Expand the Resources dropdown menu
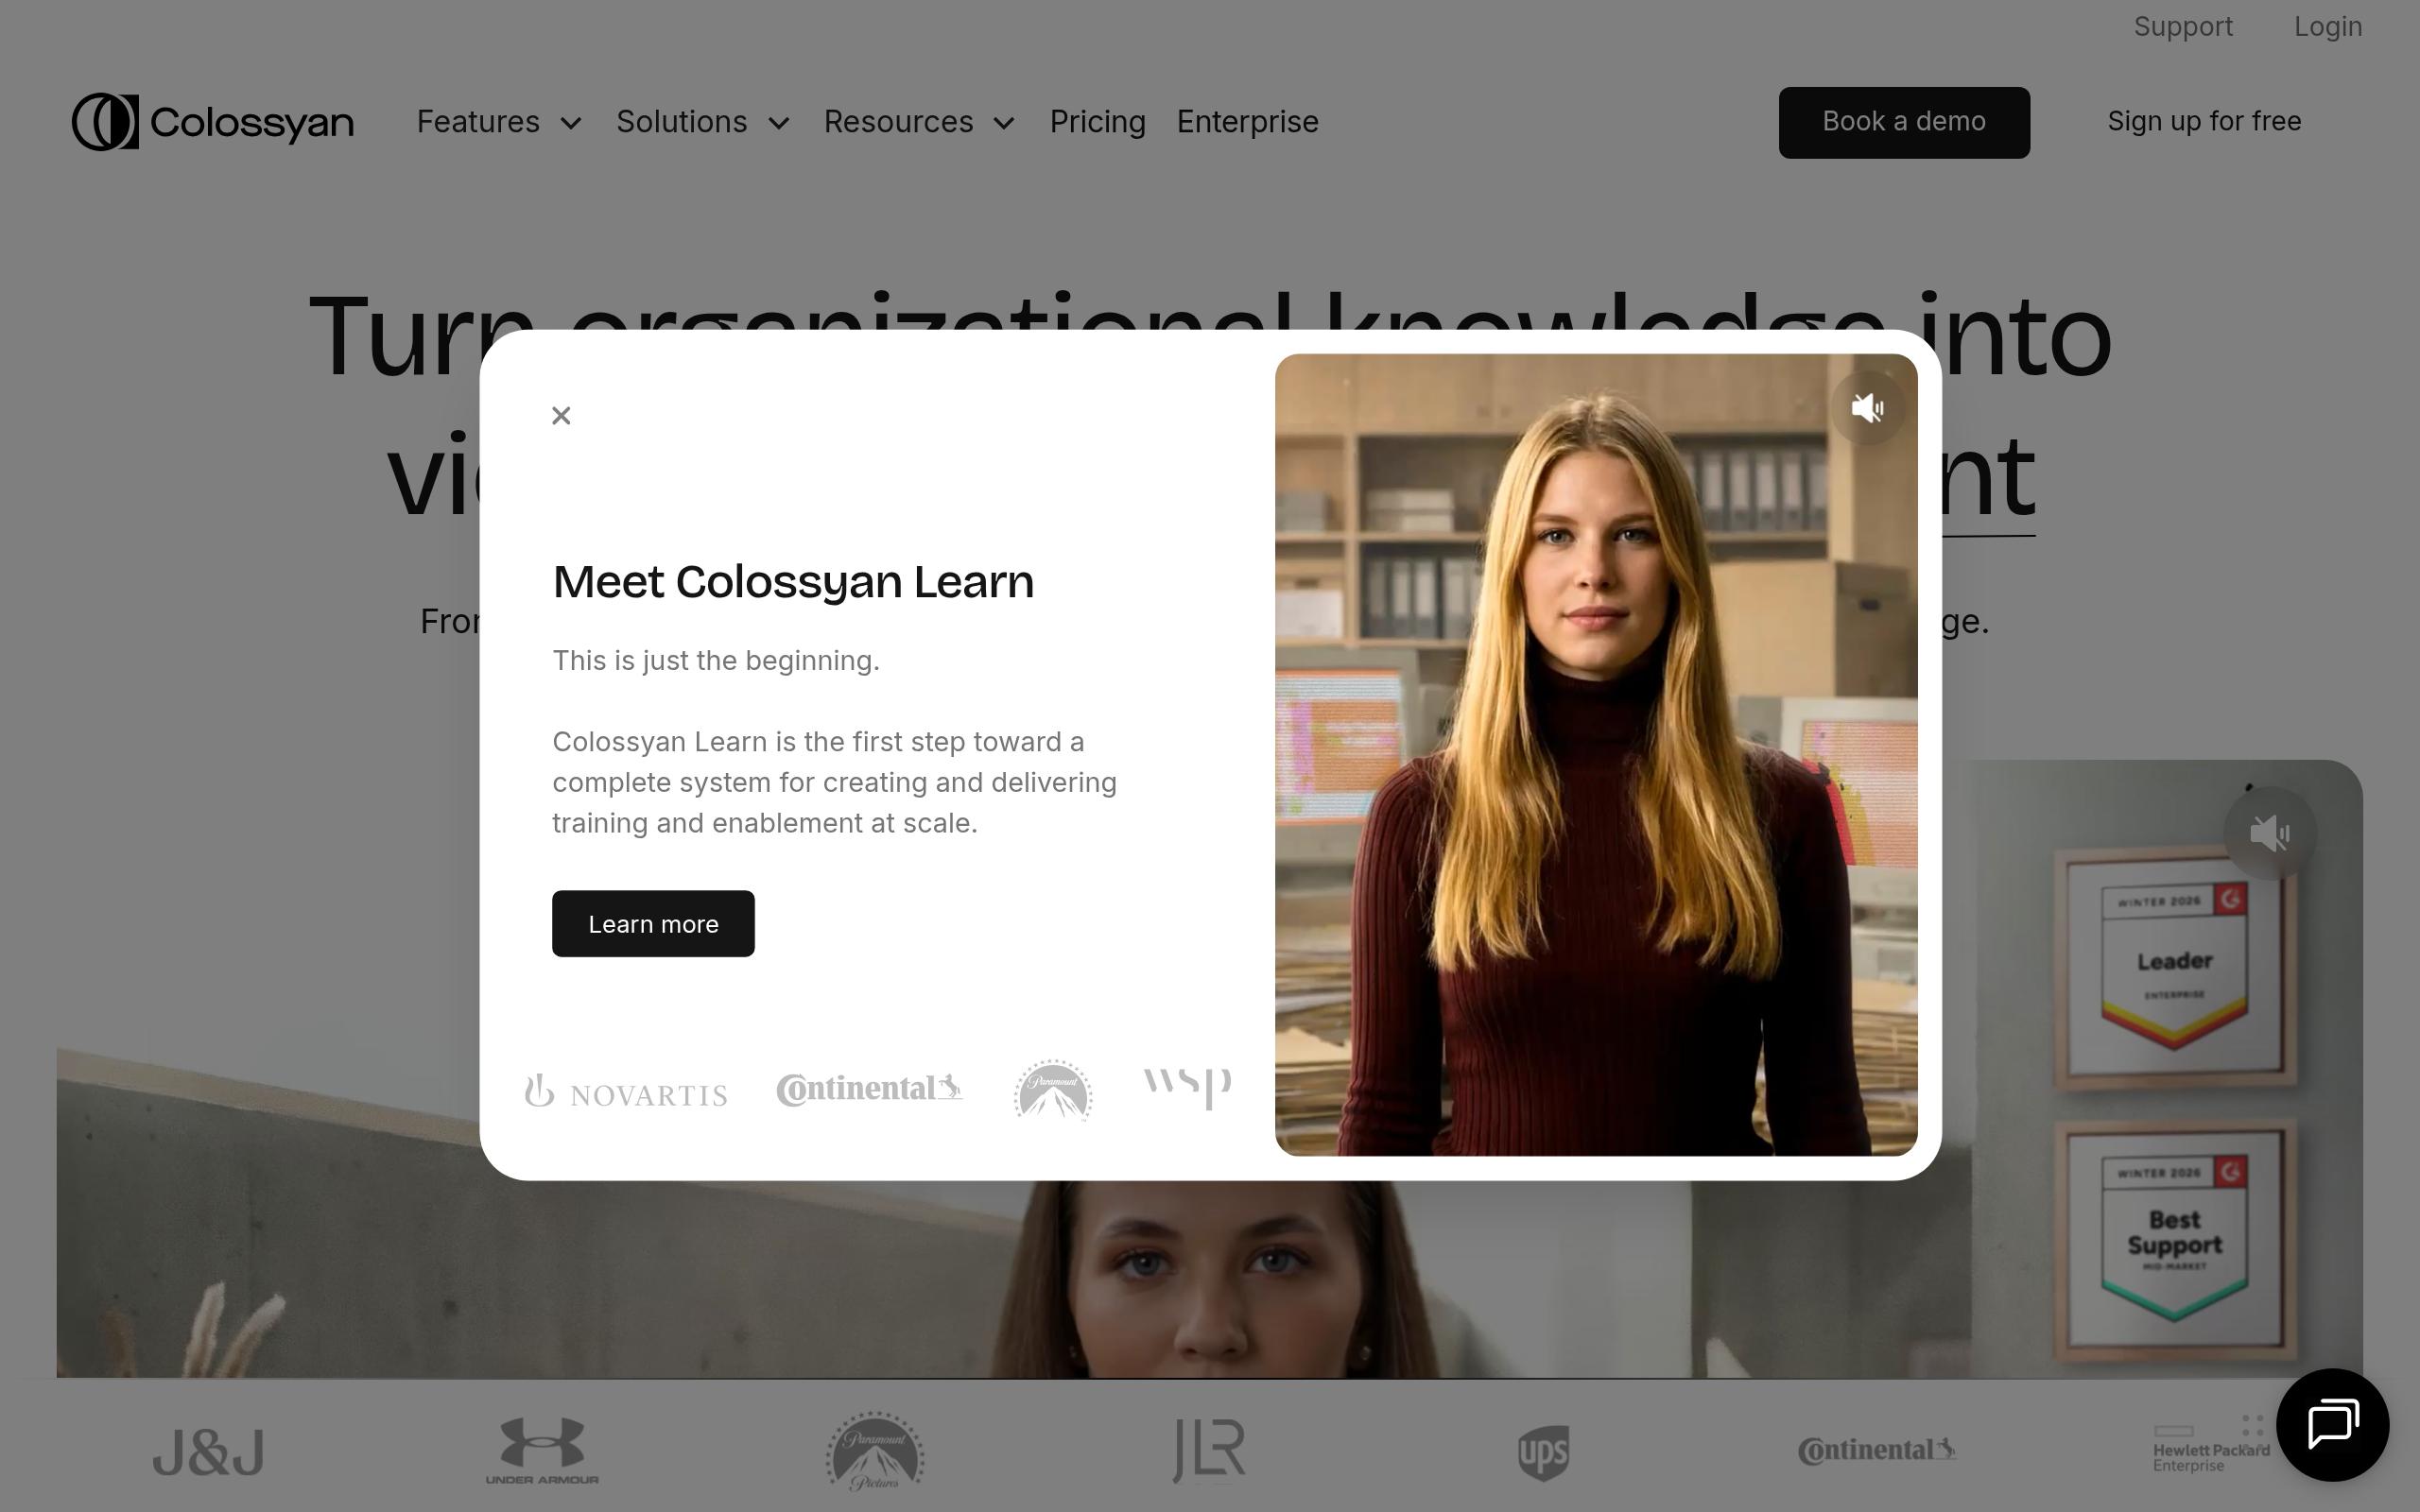This screenshot has height=1512, width=2420. (x=918, y=122)
